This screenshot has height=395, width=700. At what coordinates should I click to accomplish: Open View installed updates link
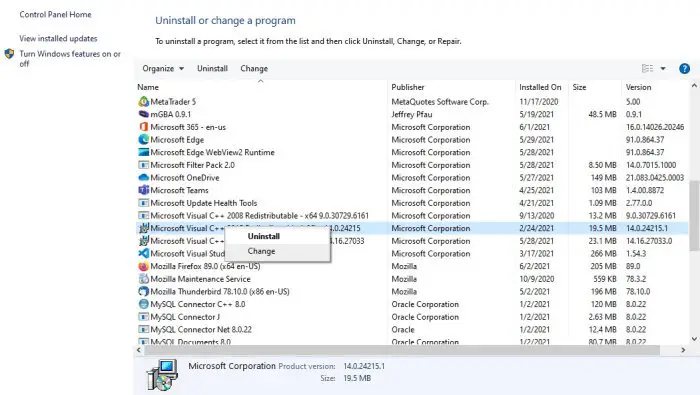pos(58,38)
